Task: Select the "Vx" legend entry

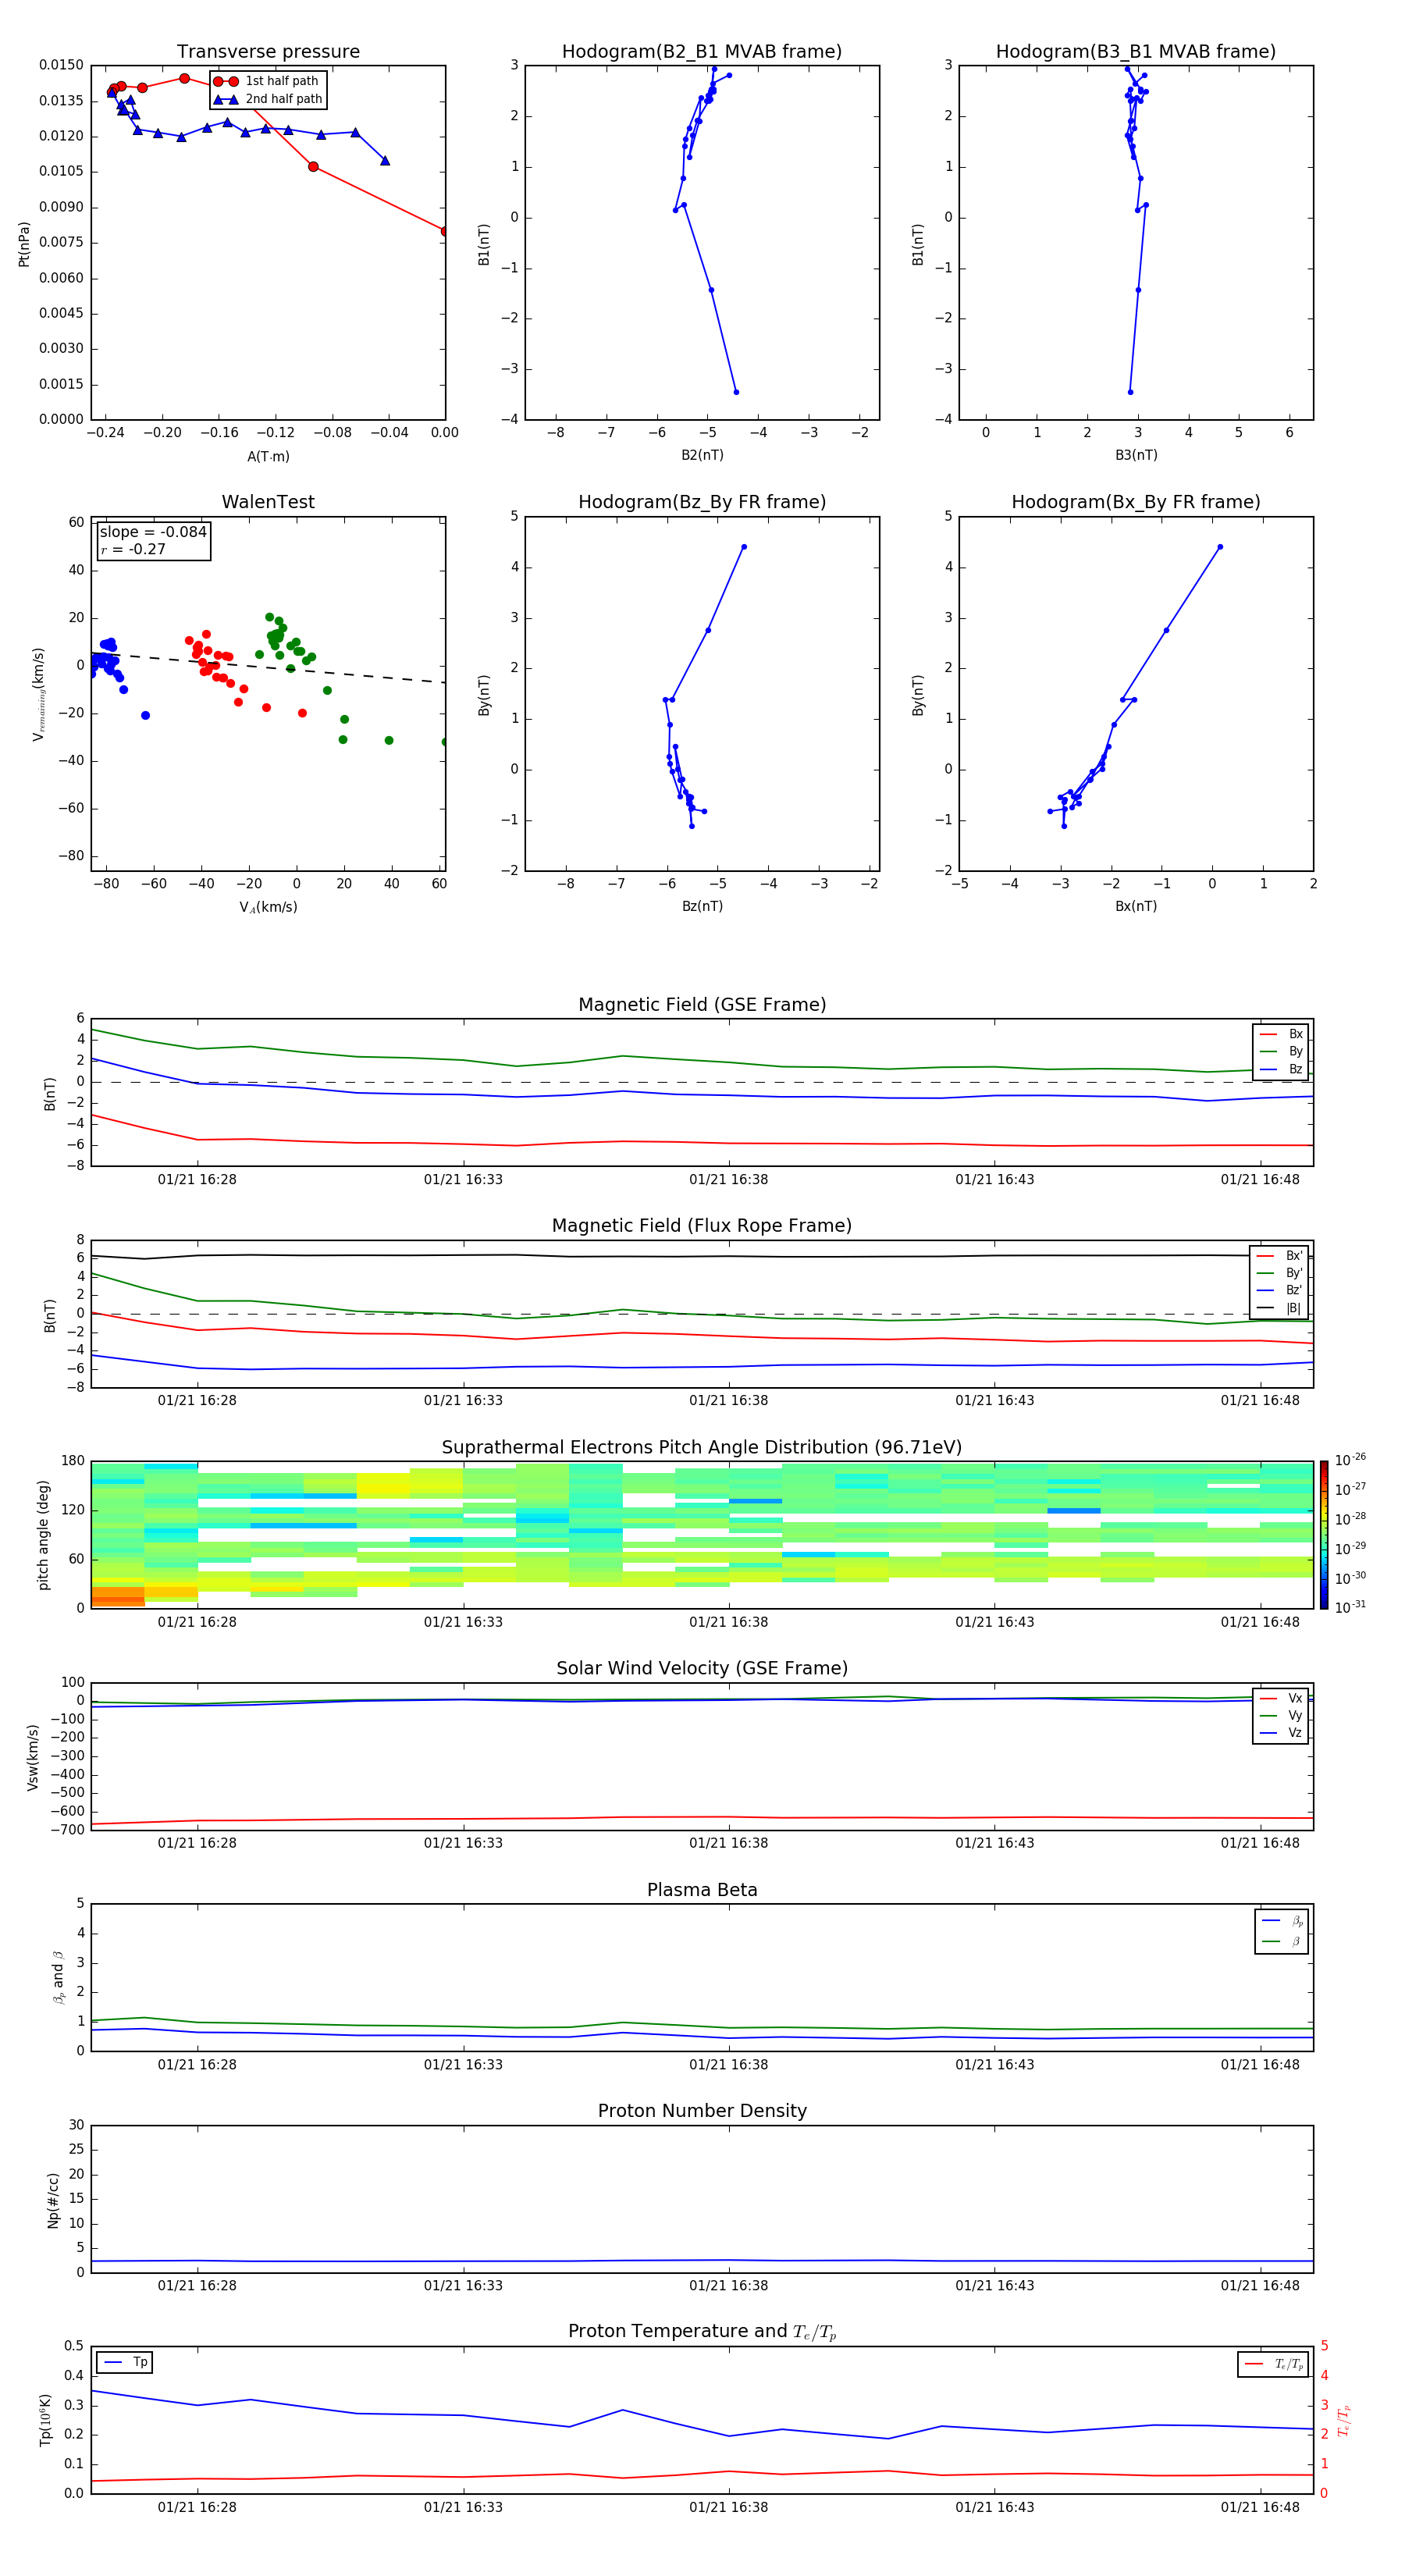Action: (1281, 1698)
